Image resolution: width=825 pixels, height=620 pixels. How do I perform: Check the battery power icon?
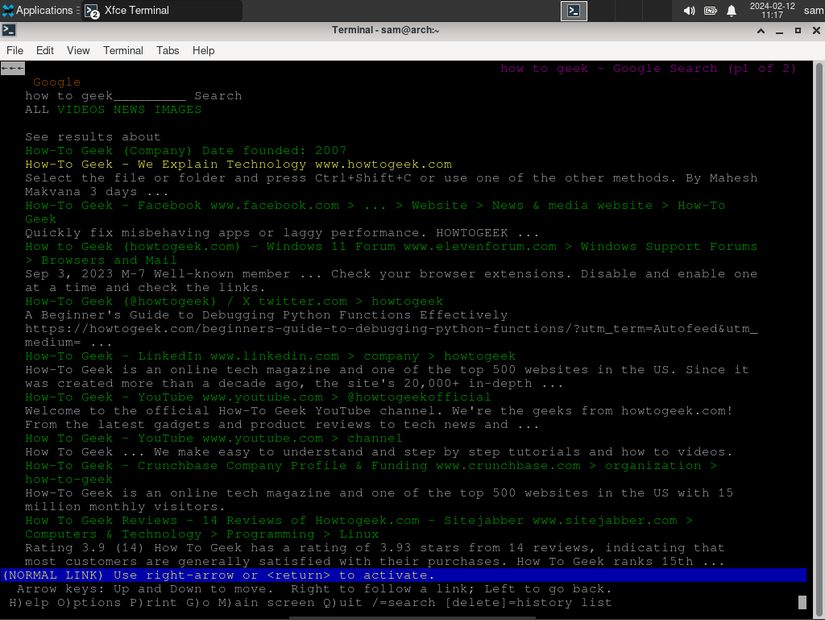click(710, 11)
